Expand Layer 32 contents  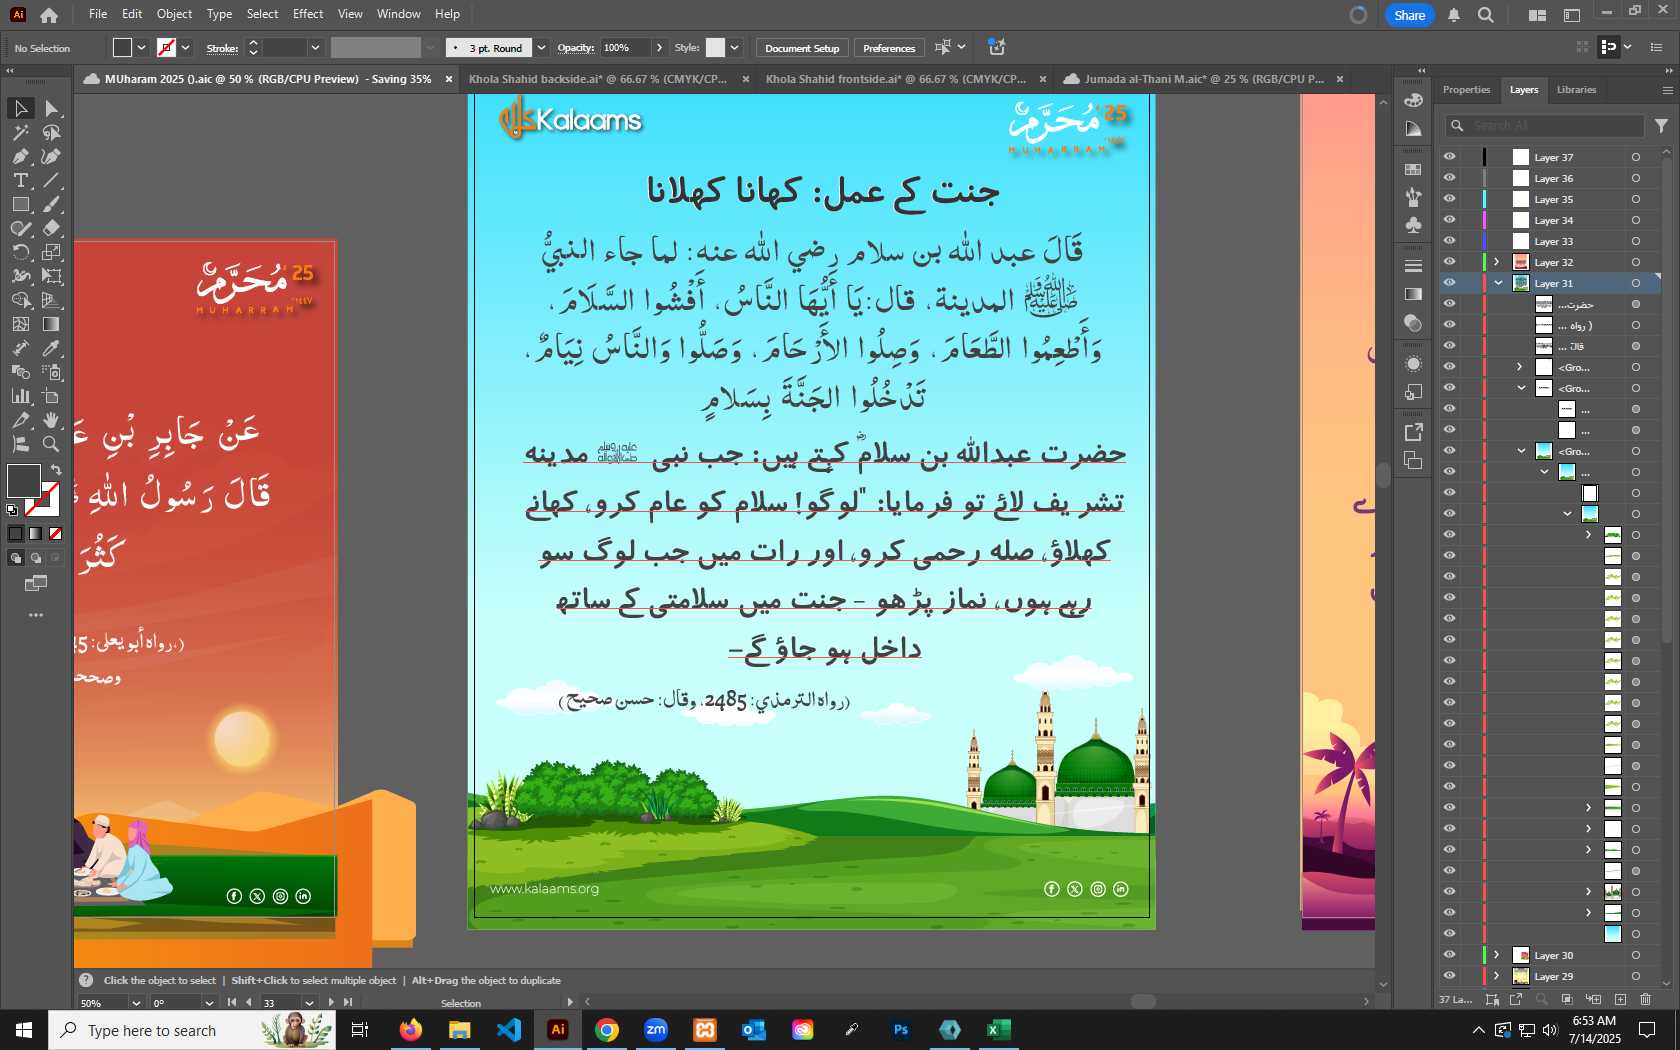1497,262
